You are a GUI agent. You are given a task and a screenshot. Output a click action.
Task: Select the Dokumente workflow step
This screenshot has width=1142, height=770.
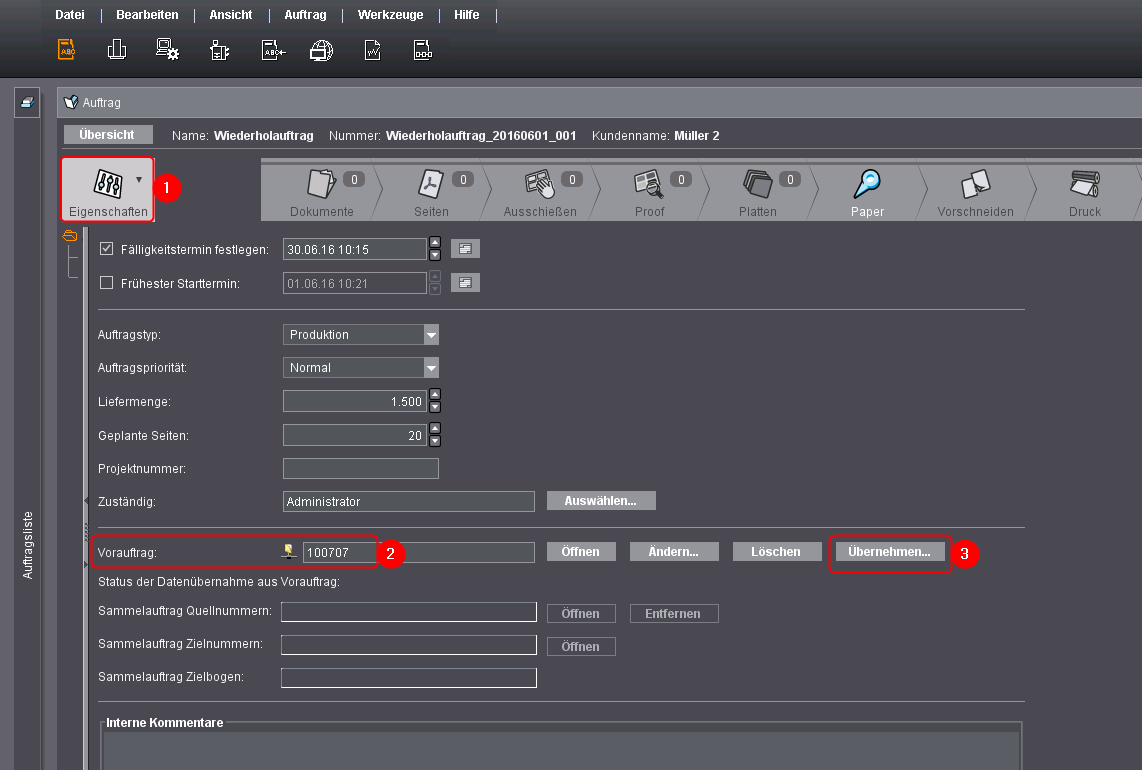(321, 192)
